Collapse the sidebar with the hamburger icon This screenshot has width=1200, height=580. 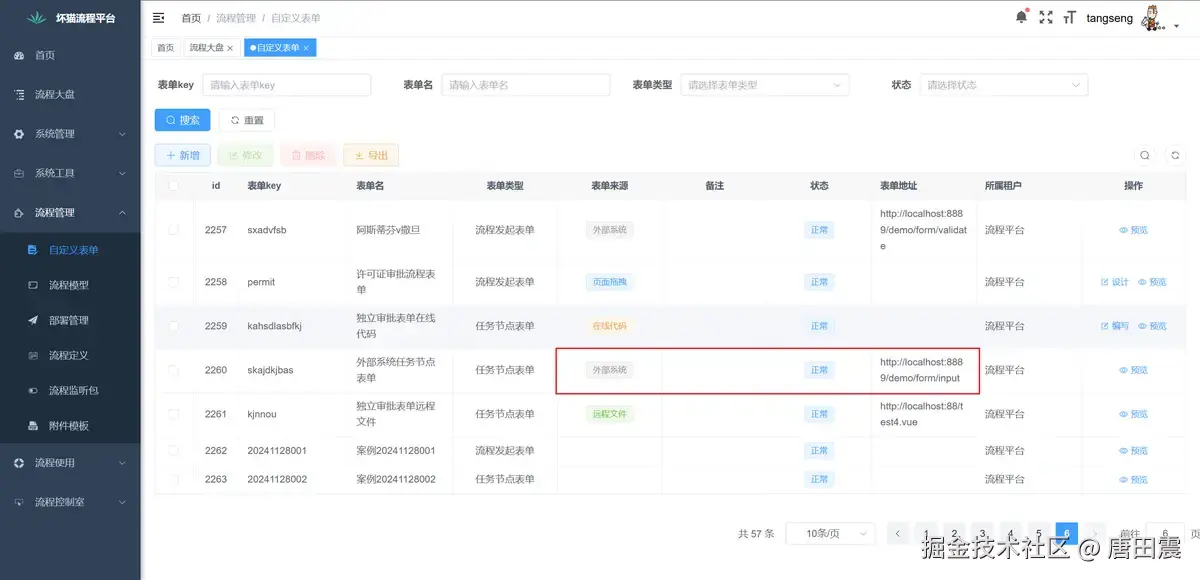(158, 17)
